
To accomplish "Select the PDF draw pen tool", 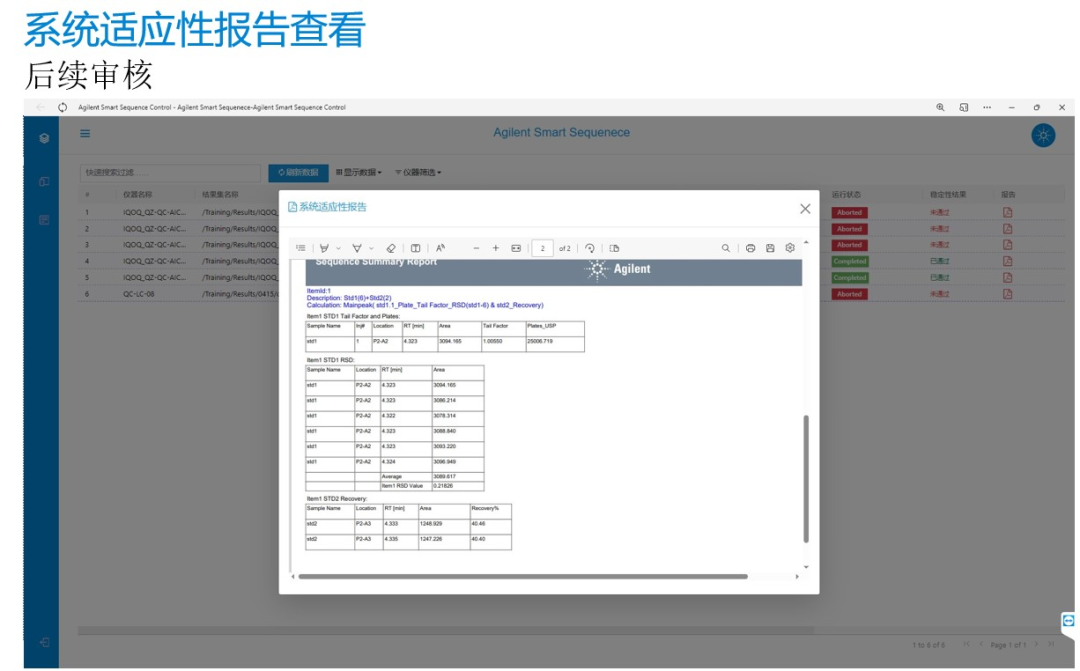I will [x=324, y=248].
